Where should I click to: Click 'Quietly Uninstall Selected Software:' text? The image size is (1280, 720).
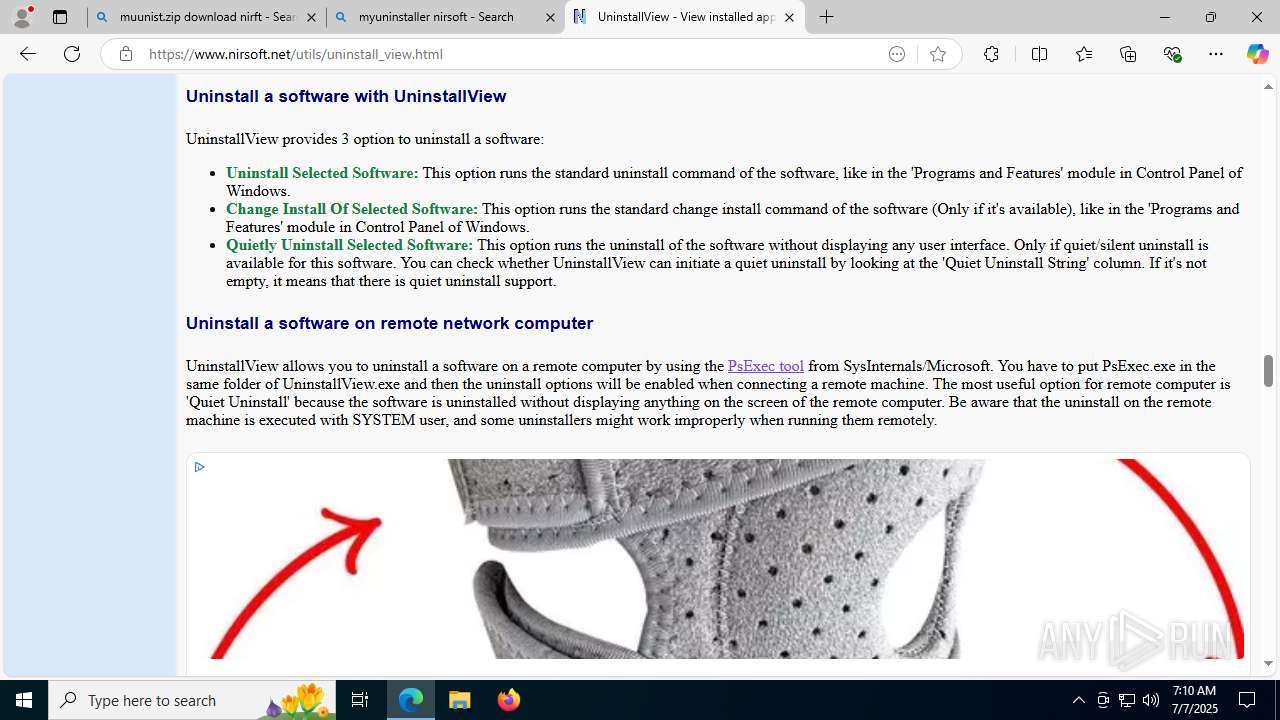(349, 245)
